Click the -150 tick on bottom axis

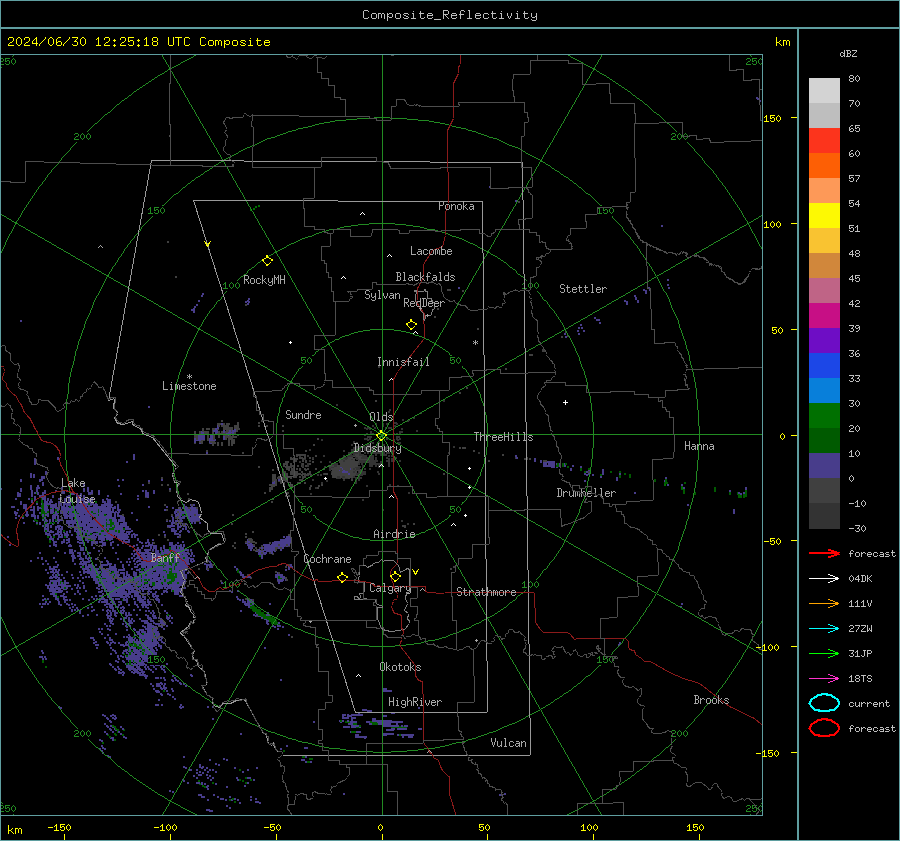point(59,828)
